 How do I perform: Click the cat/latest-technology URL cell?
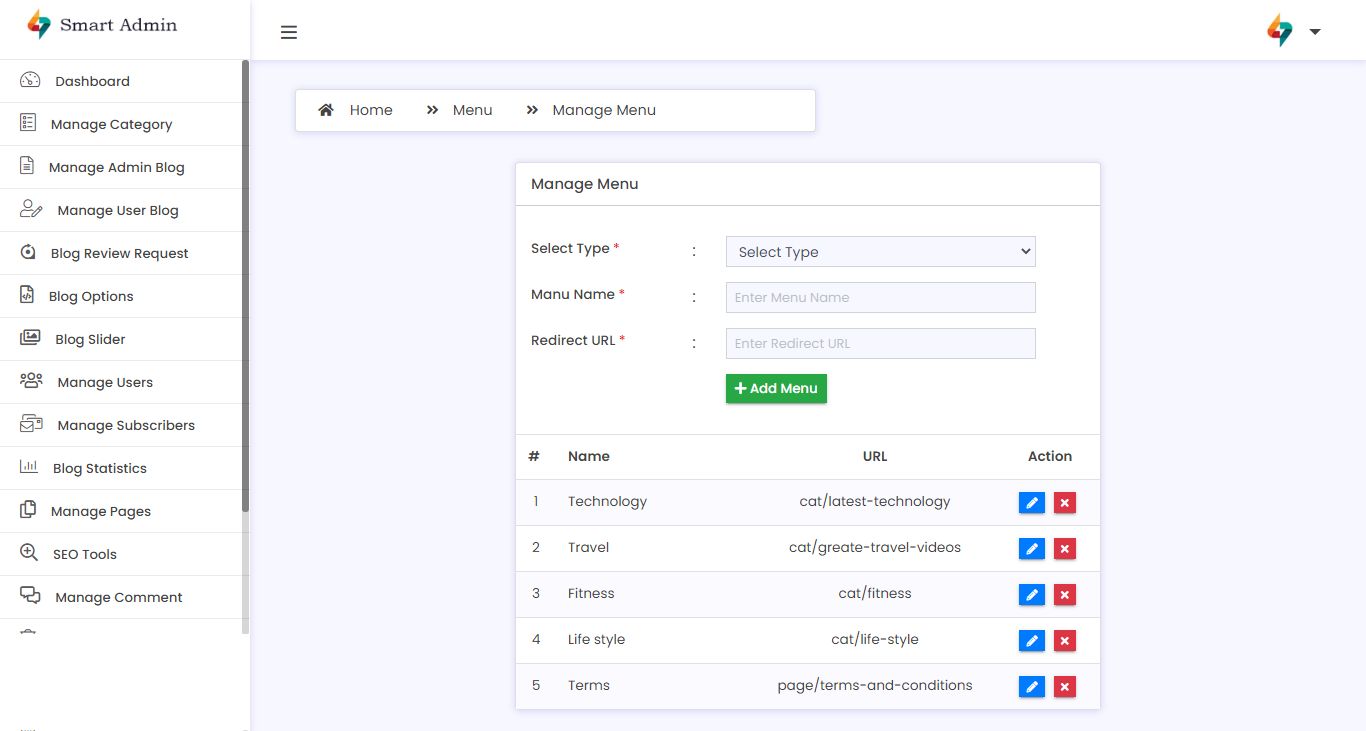tap(875, 501)
